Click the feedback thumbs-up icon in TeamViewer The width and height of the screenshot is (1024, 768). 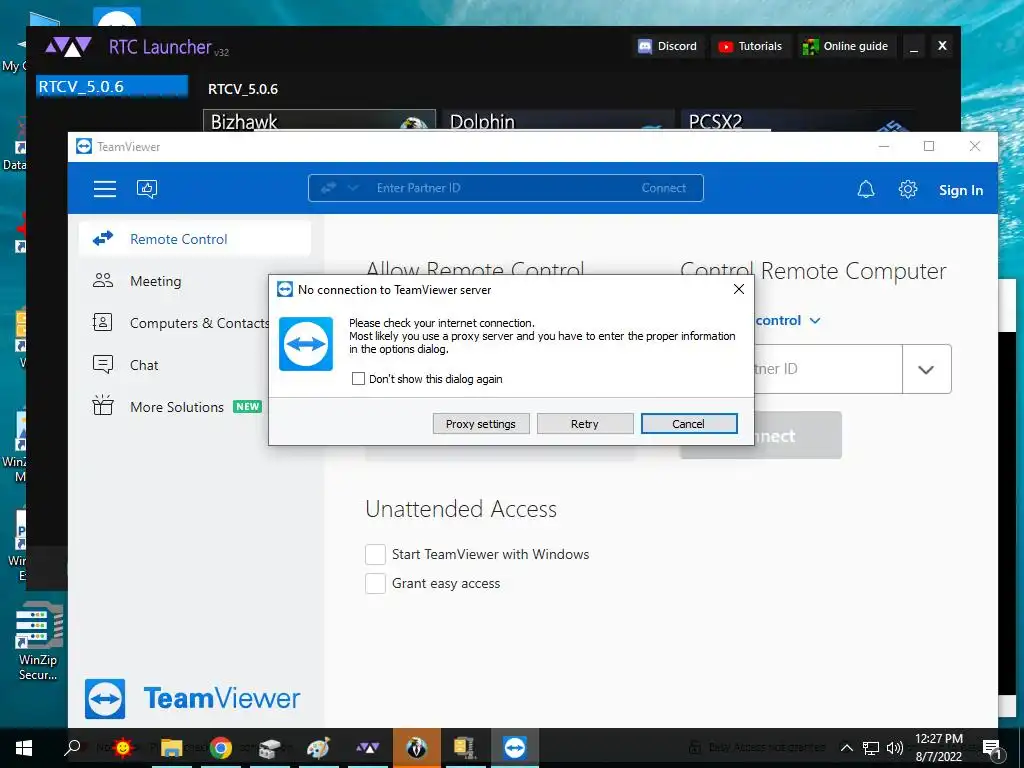coord(147,189)
